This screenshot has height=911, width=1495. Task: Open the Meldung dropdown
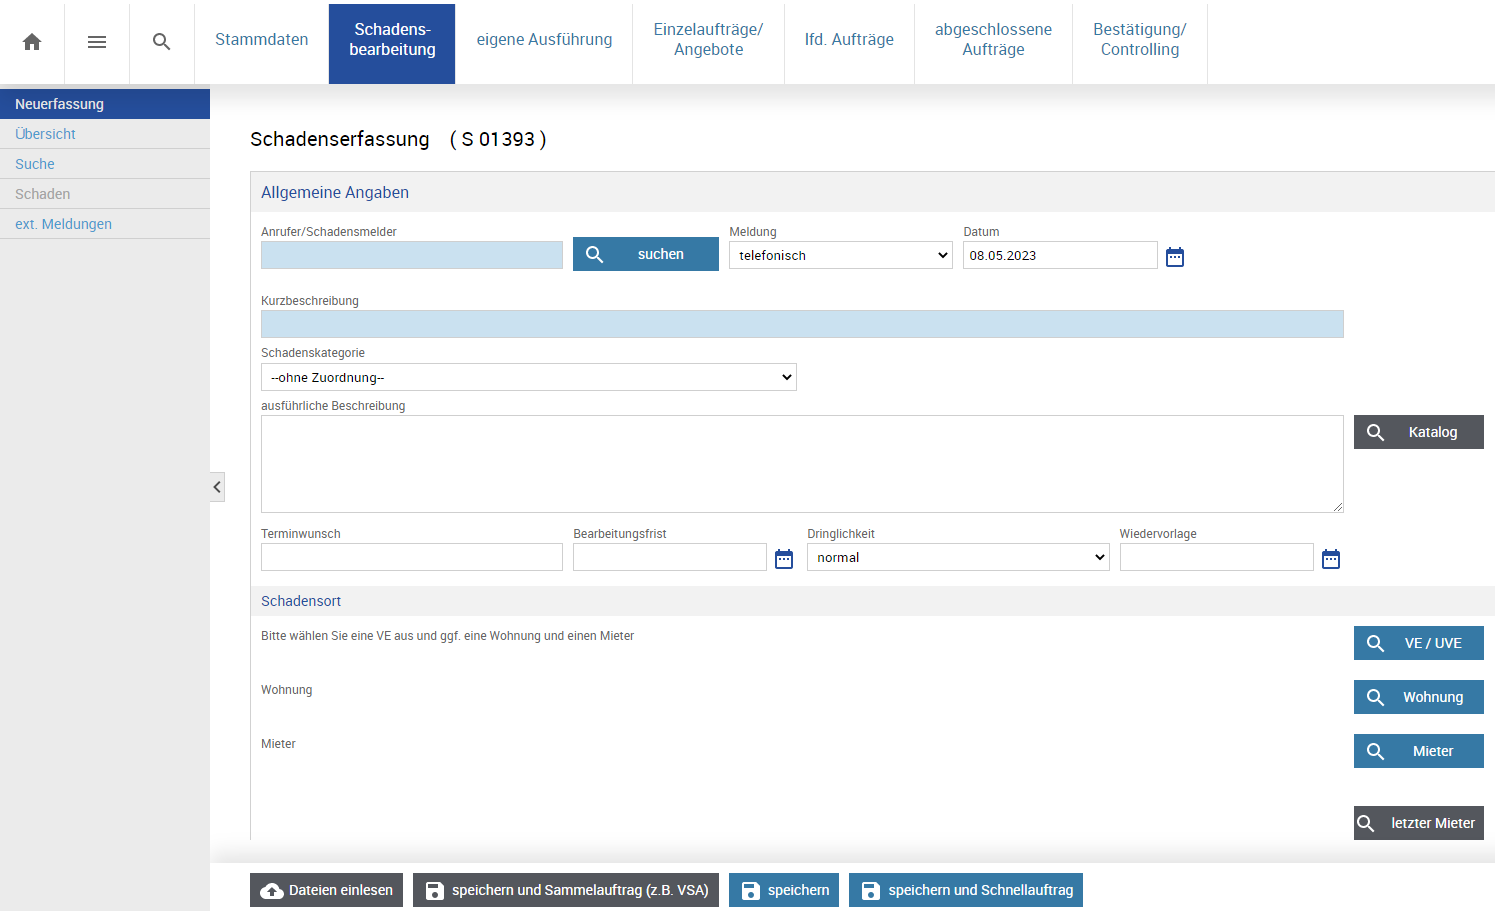840,256
